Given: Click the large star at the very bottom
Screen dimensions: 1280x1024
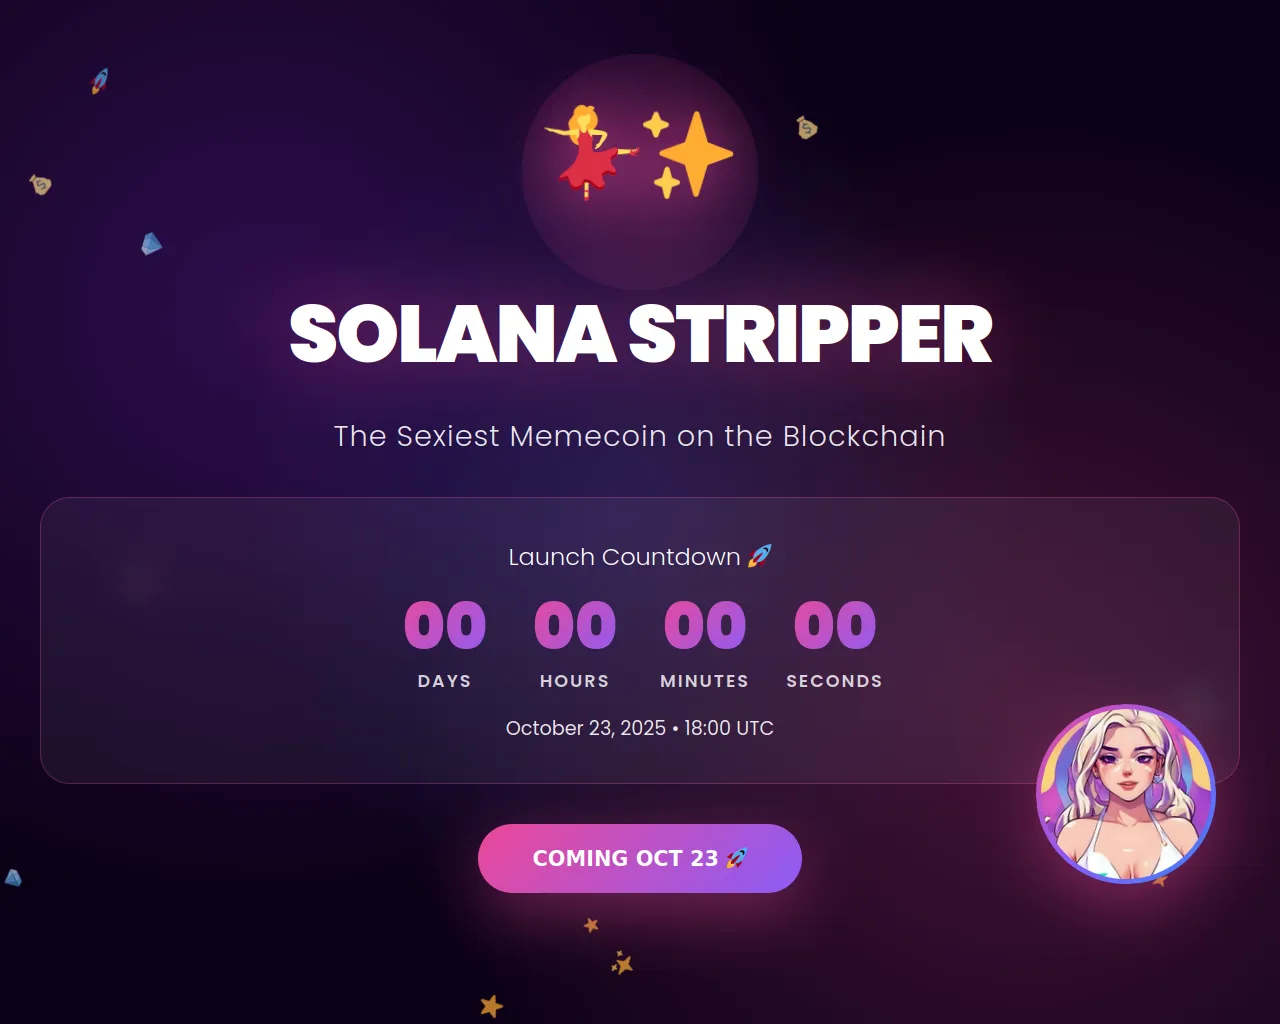Looking at the screenshot, I should [x=491, y=1005].
